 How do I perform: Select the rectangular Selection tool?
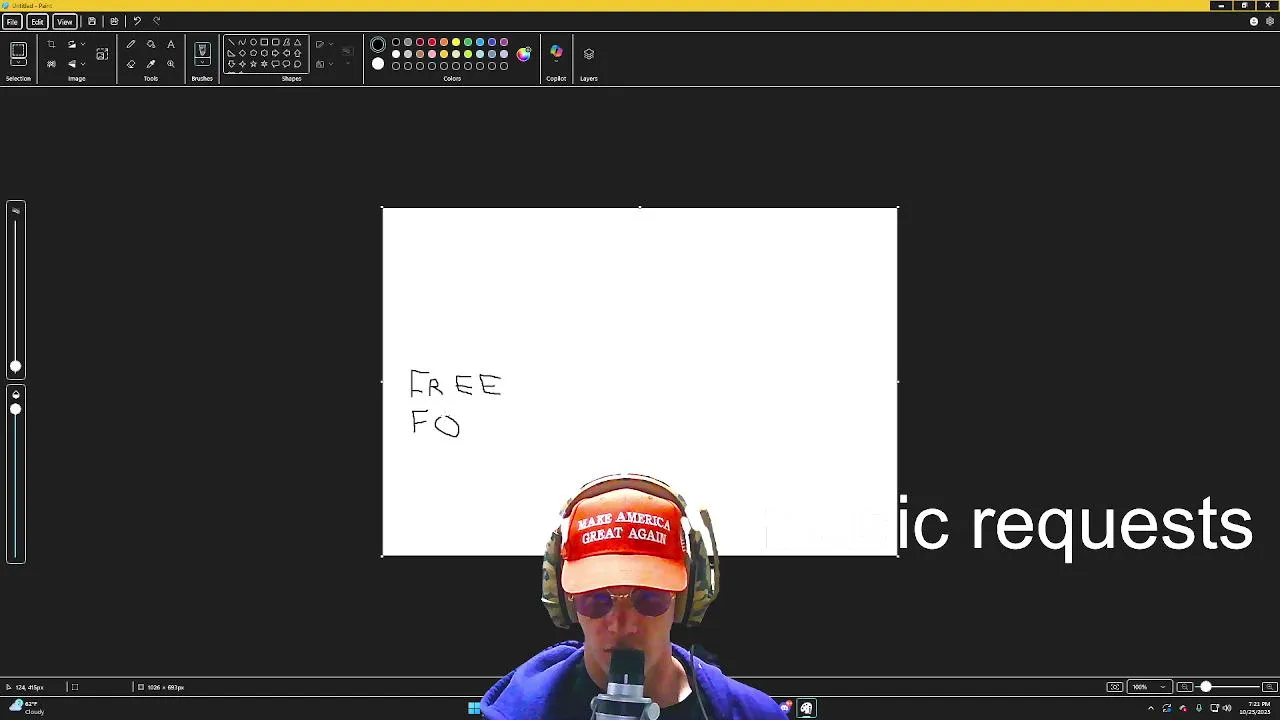pyautogui.click(x=18, y=52)
